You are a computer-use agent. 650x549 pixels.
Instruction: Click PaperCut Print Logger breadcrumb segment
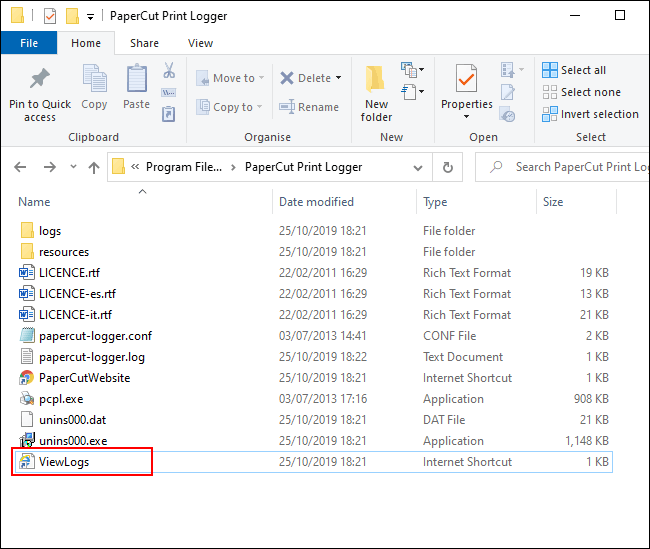coord(303,167)
